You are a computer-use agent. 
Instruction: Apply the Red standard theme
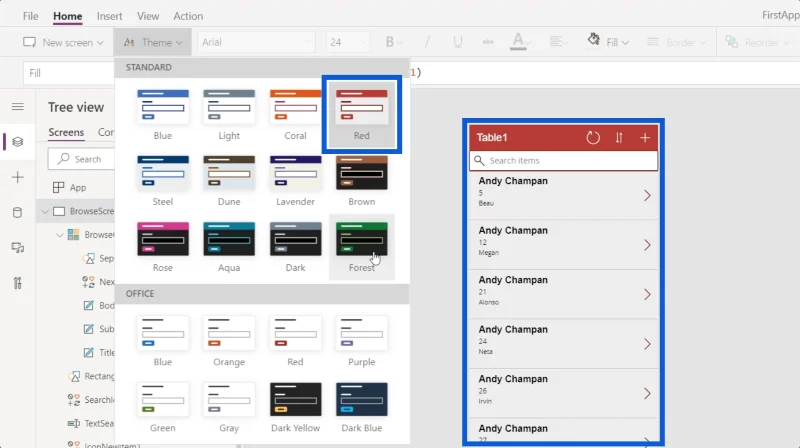(362, 114)
